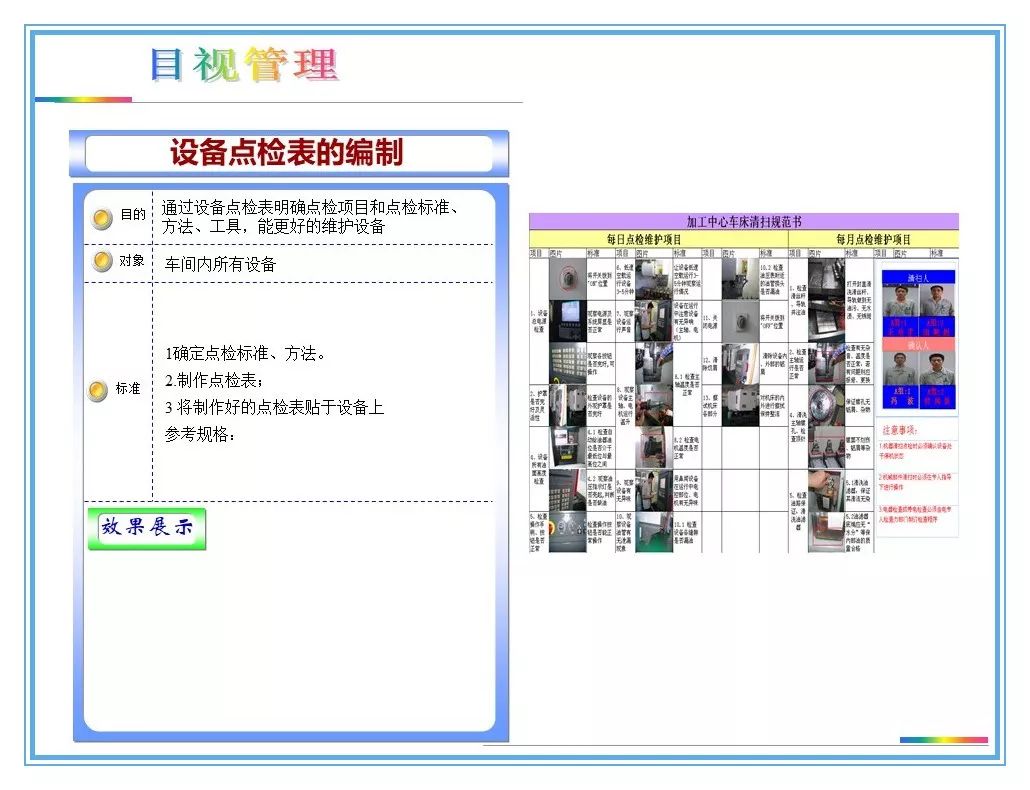
Task: Click the green 效果展示 button
Action: tap(147, 528)
